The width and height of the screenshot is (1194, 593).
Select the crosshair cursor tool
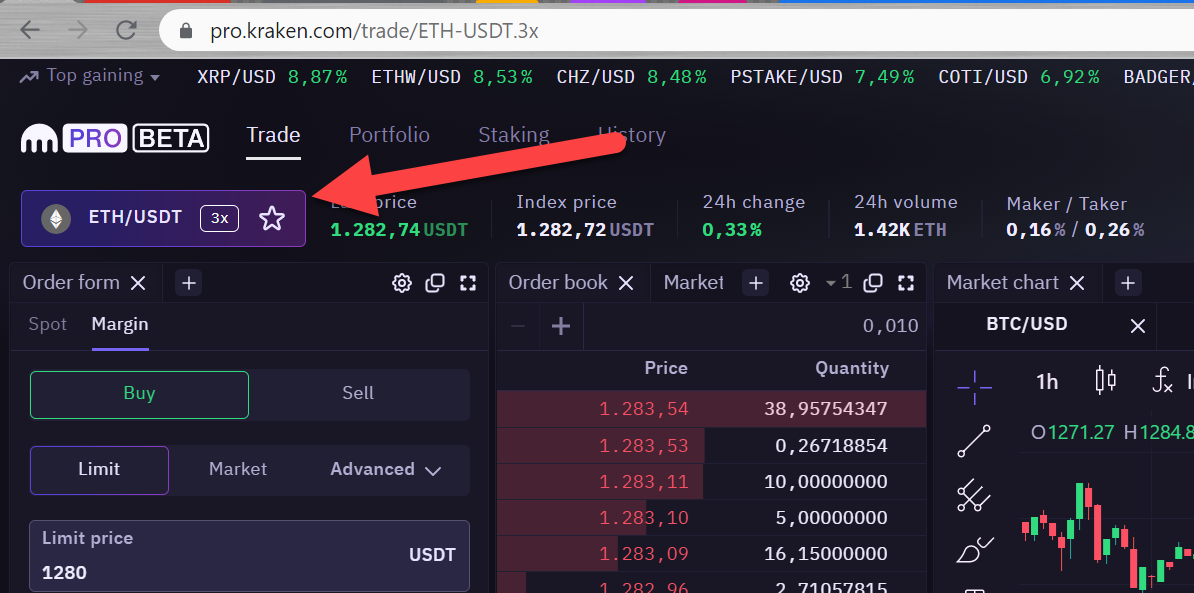tap(974, 387)
